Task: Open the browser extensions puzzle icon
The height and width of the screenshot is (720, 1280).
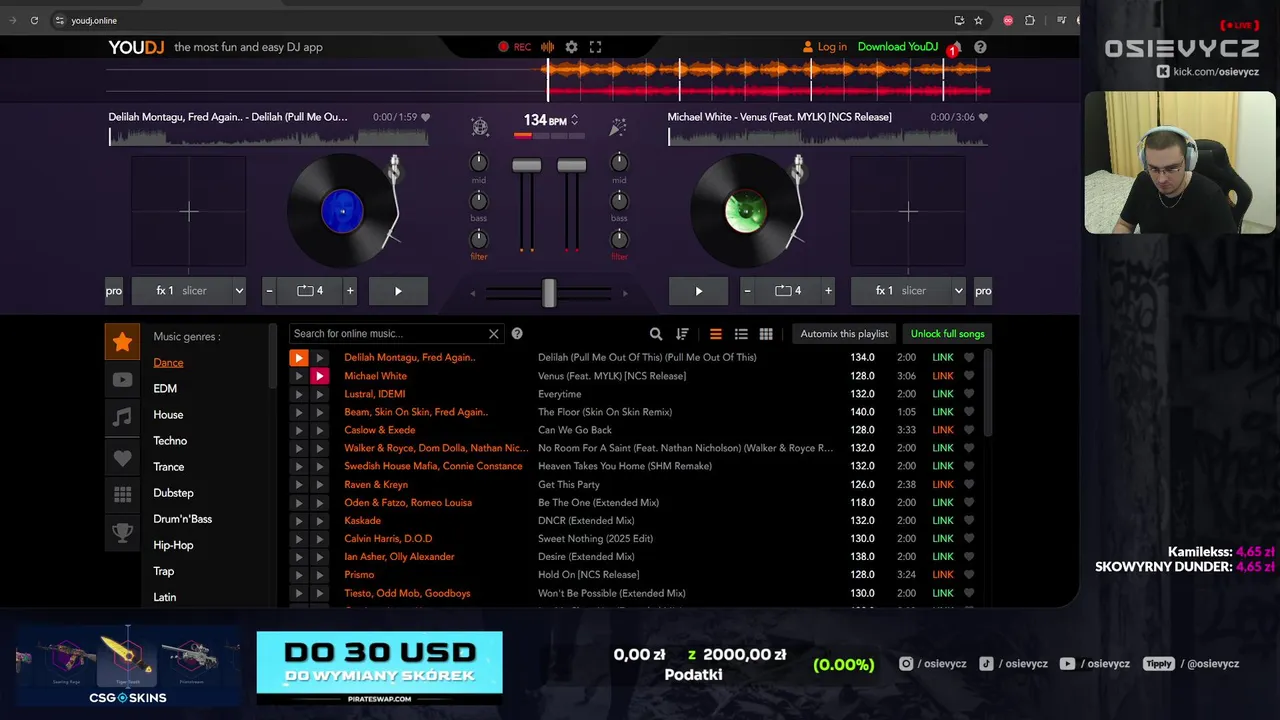Action: coord(1030,20)
